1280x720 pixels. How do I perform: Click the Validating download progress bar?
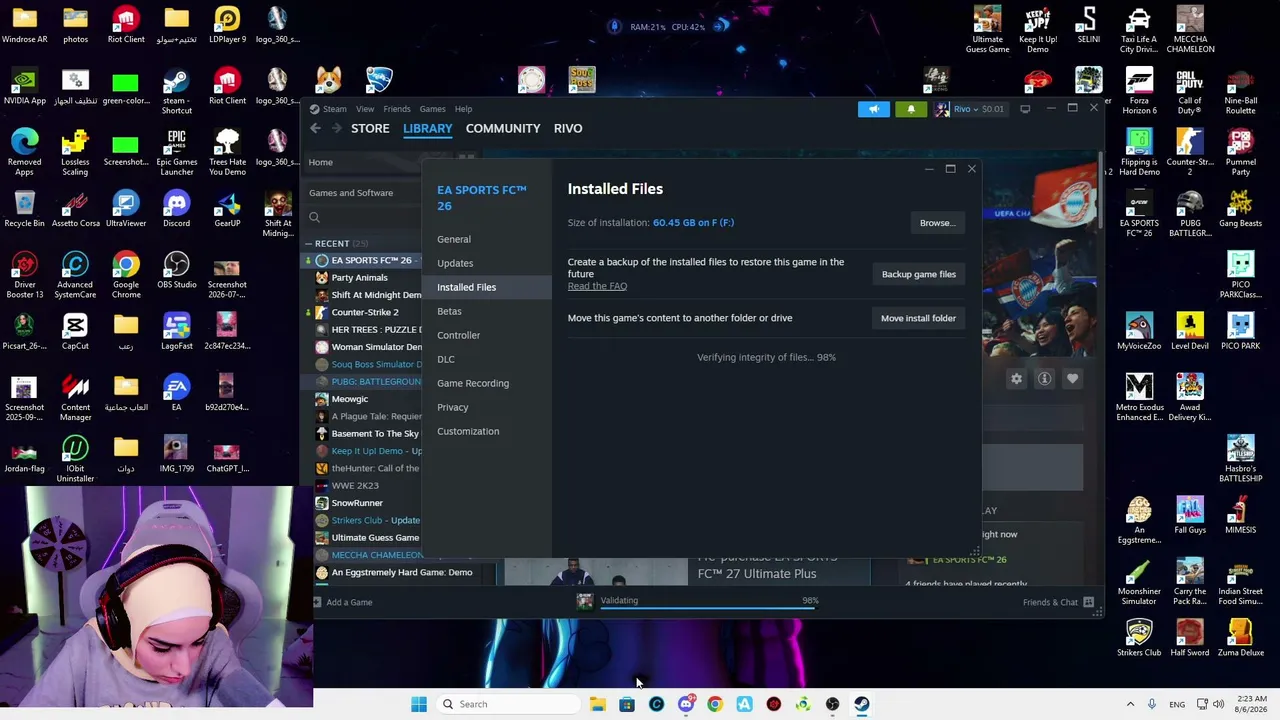point(708,607)
